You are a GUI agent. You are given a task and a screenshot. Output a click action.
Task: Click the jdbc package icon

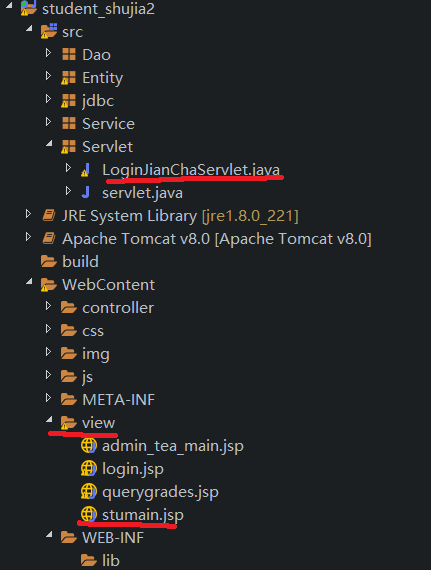(x=68, y=101)
